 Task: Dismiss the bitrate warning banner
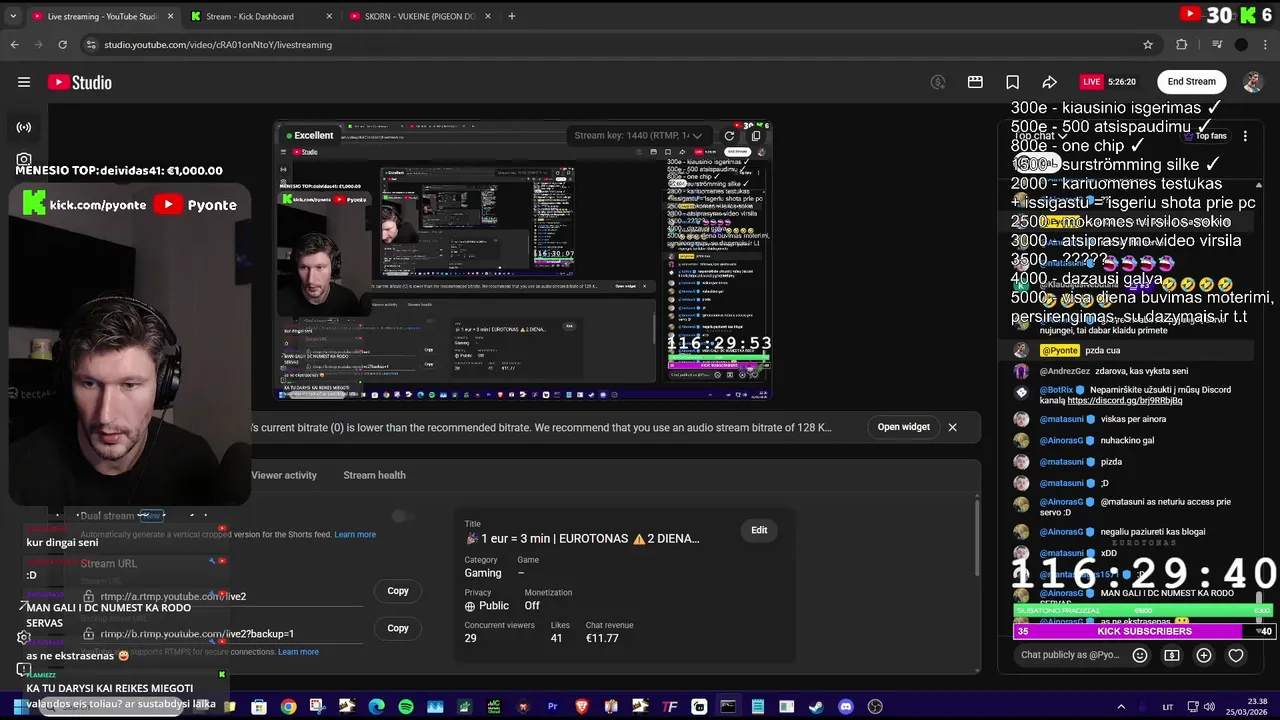(952, 427)
